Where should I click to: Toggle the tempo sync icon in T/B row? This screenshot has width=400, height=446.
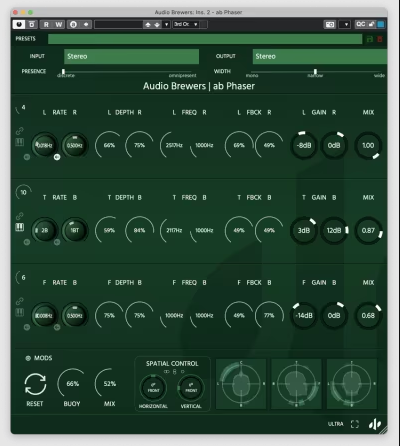click(20, 227)
